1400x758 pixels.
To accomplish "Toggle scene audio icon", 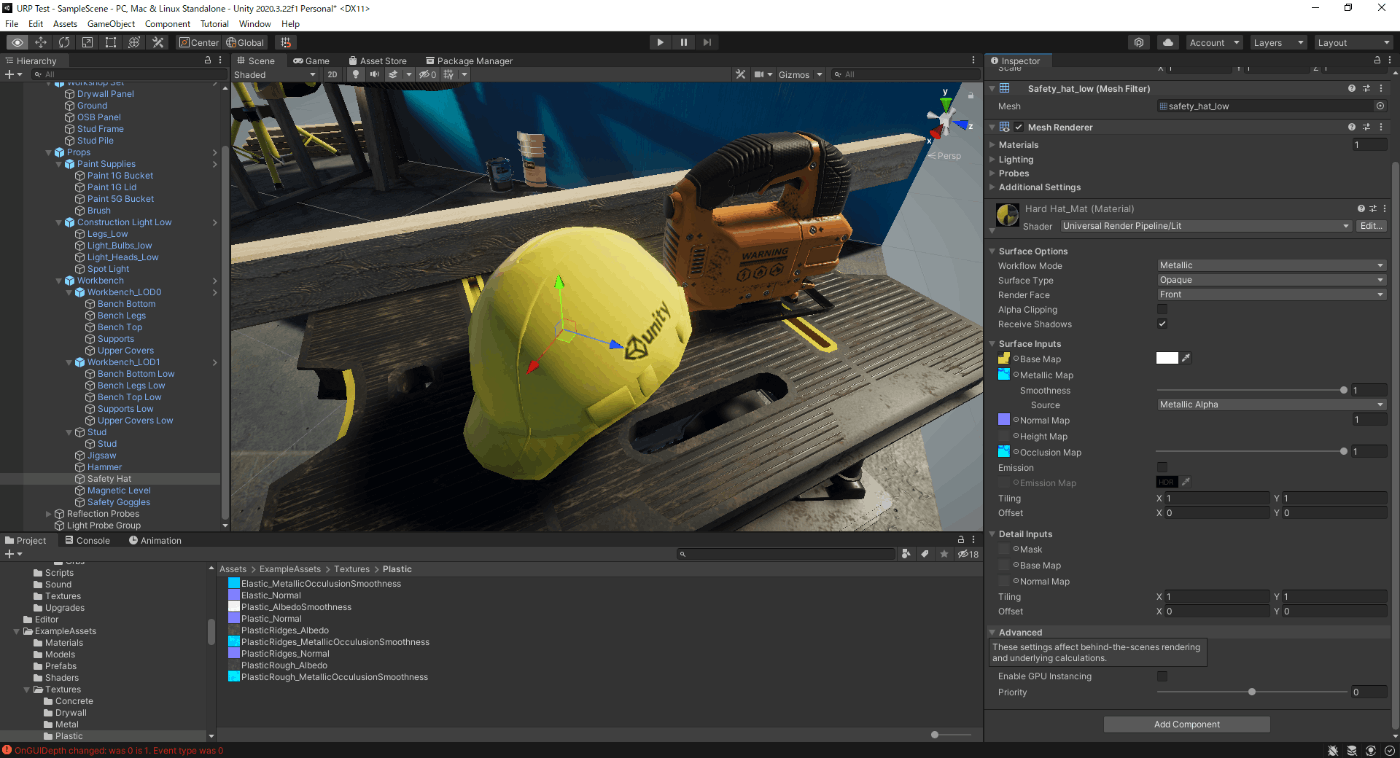I will (374, 74).
